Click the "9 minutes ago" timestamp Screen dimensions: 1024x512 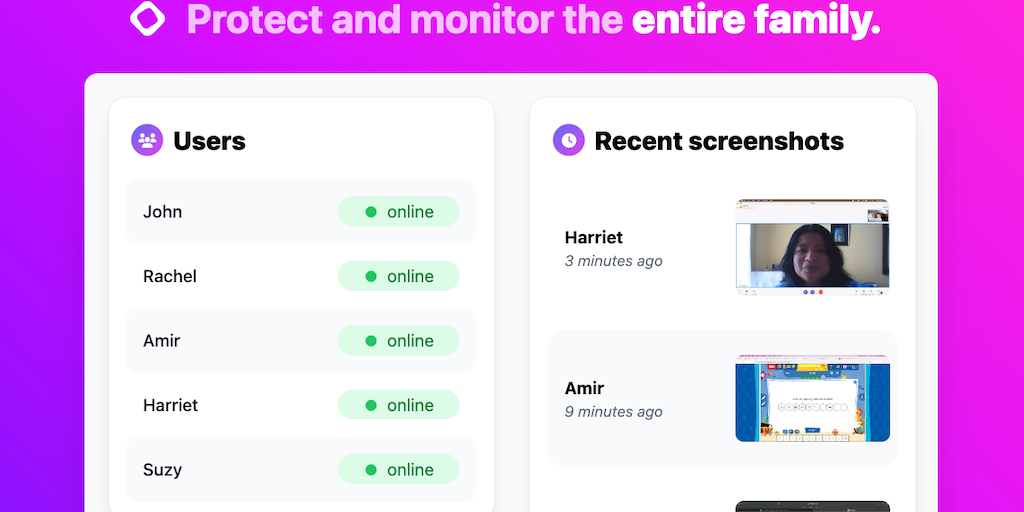point(614,412)
